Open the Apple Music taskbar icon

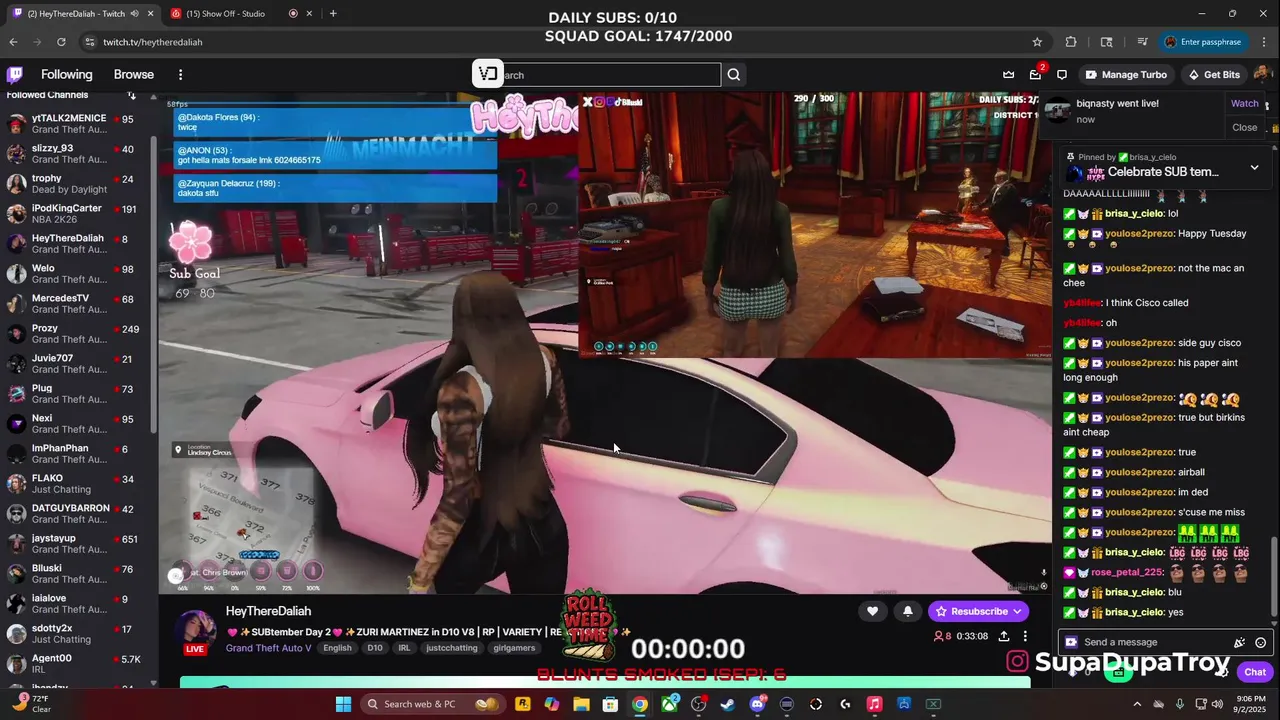tap(874, 704)
